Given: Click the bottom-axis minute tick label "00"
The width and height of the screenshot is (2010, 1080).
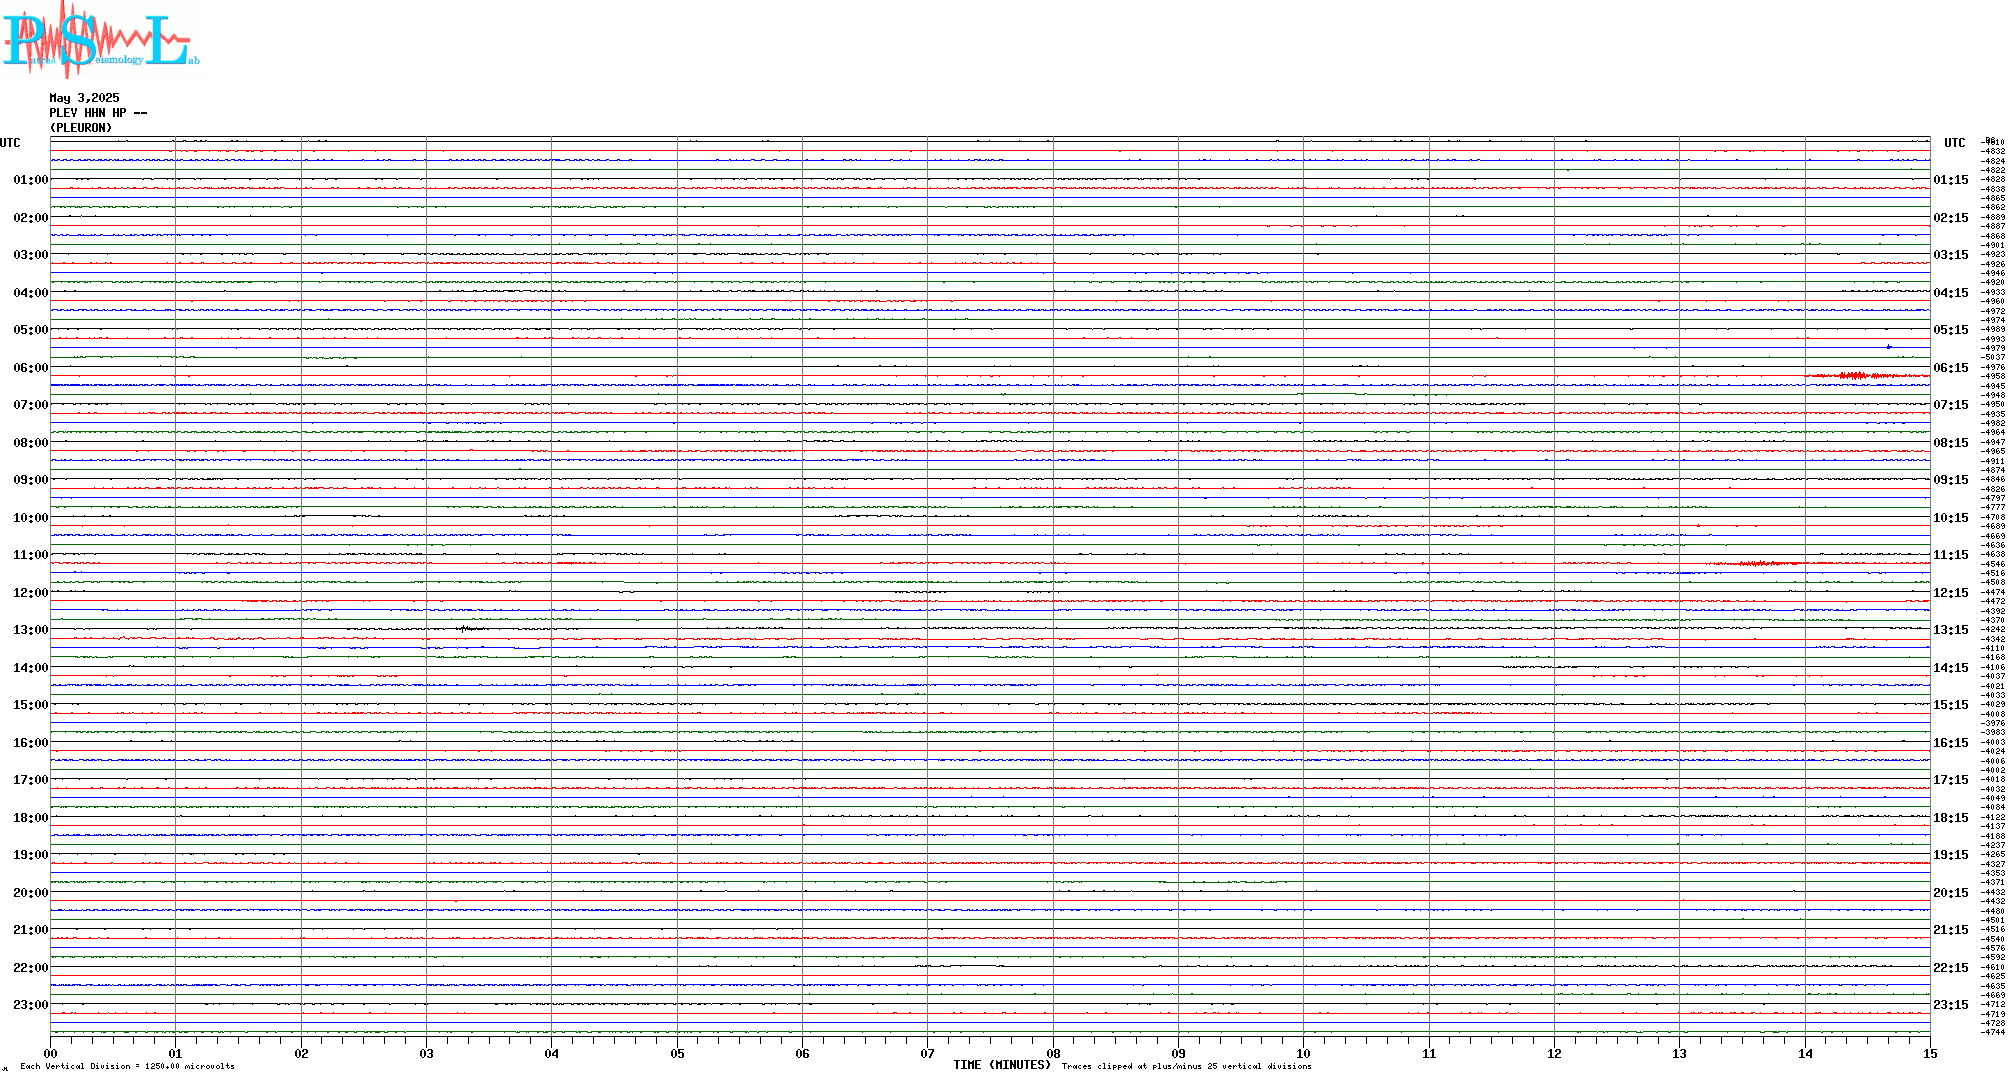Looking at the screenshot, I should 50,1053.
